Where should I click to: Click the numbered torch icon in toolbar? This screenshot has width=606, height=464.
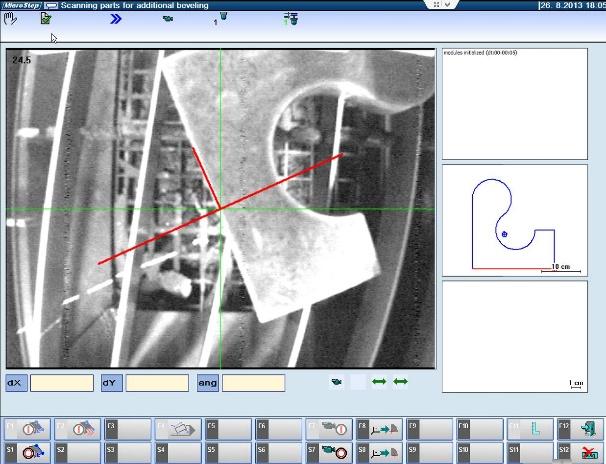[221, 18]
